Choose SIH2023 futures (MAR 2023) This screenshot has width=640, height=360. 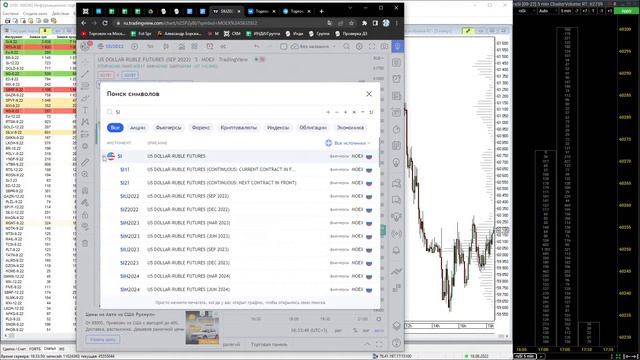240,223
